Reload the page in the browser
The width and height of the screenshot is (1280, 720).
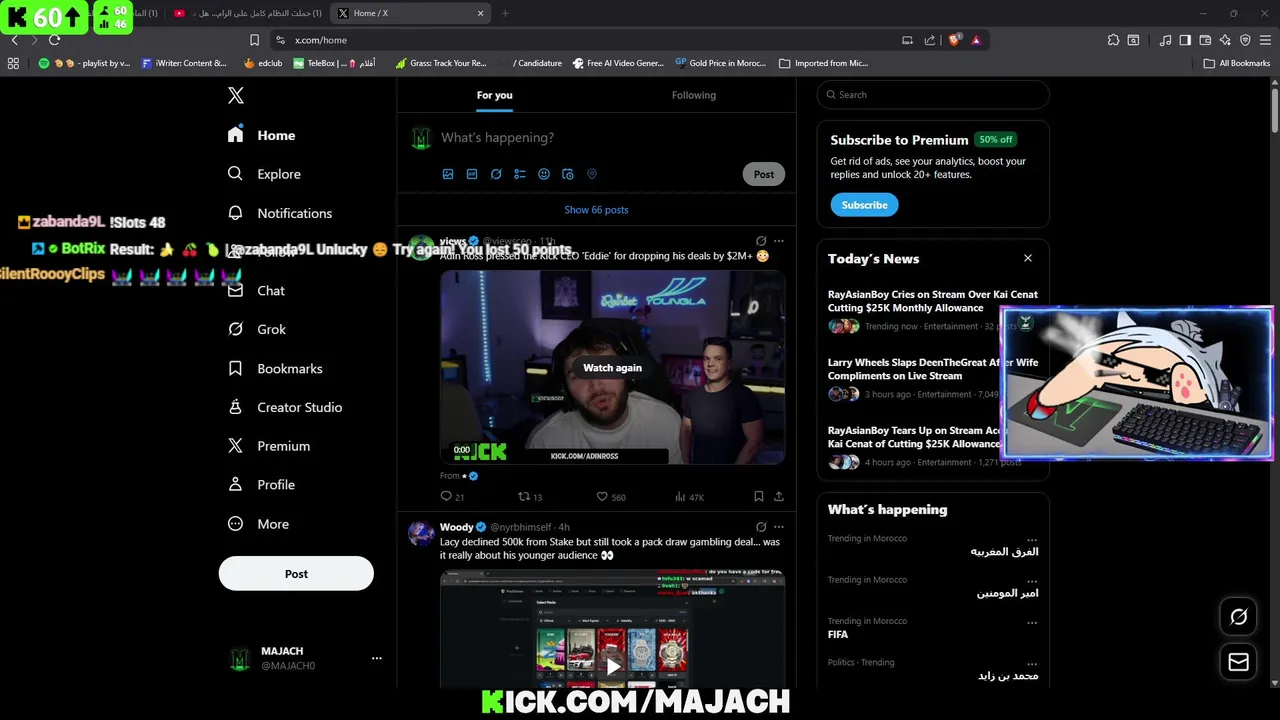coord(54,40)
